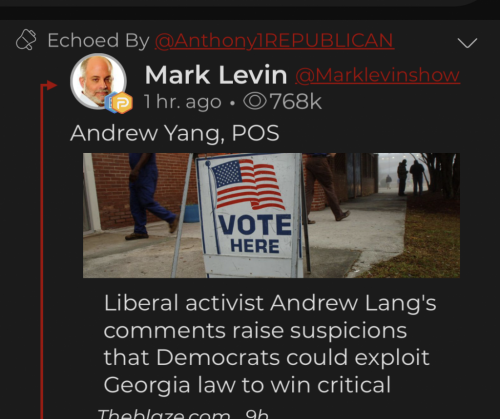Screen dimensions: 500x419
Task: Open Mark Levin display name
Action: [216, 75]
